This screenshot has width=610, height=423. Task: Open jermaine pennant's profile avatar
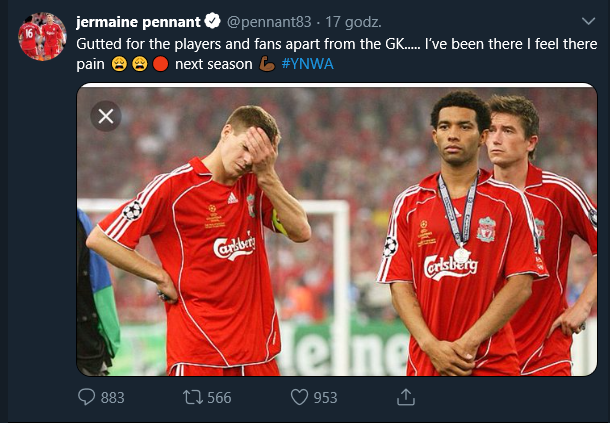(41, 36)
